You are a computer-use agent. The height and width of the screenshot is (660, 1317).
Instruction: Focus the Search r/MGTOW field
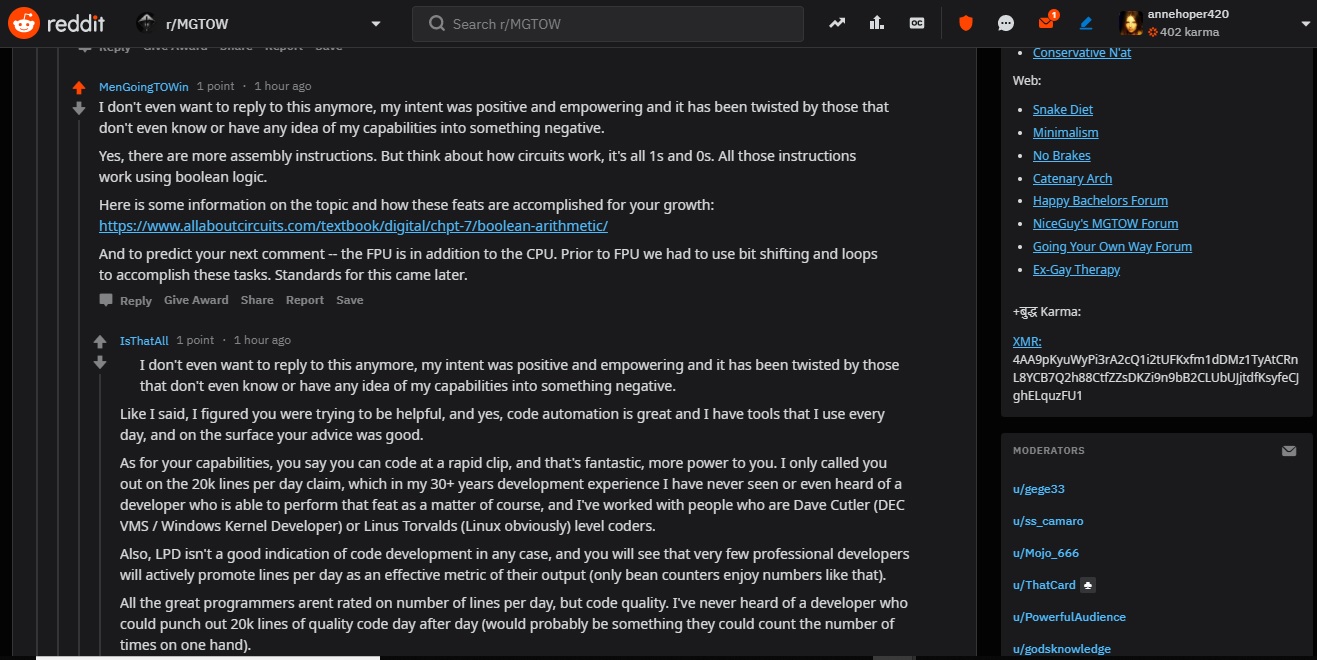pyautogui.click(x=608, y=23)
